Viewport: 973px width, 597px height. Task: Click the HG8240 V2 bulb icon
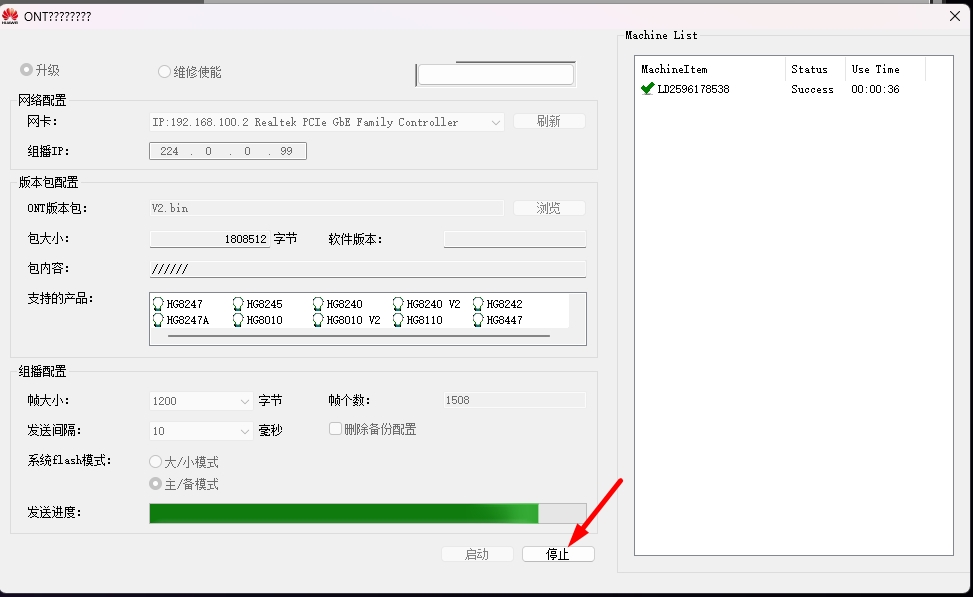(x=398, y=304)
